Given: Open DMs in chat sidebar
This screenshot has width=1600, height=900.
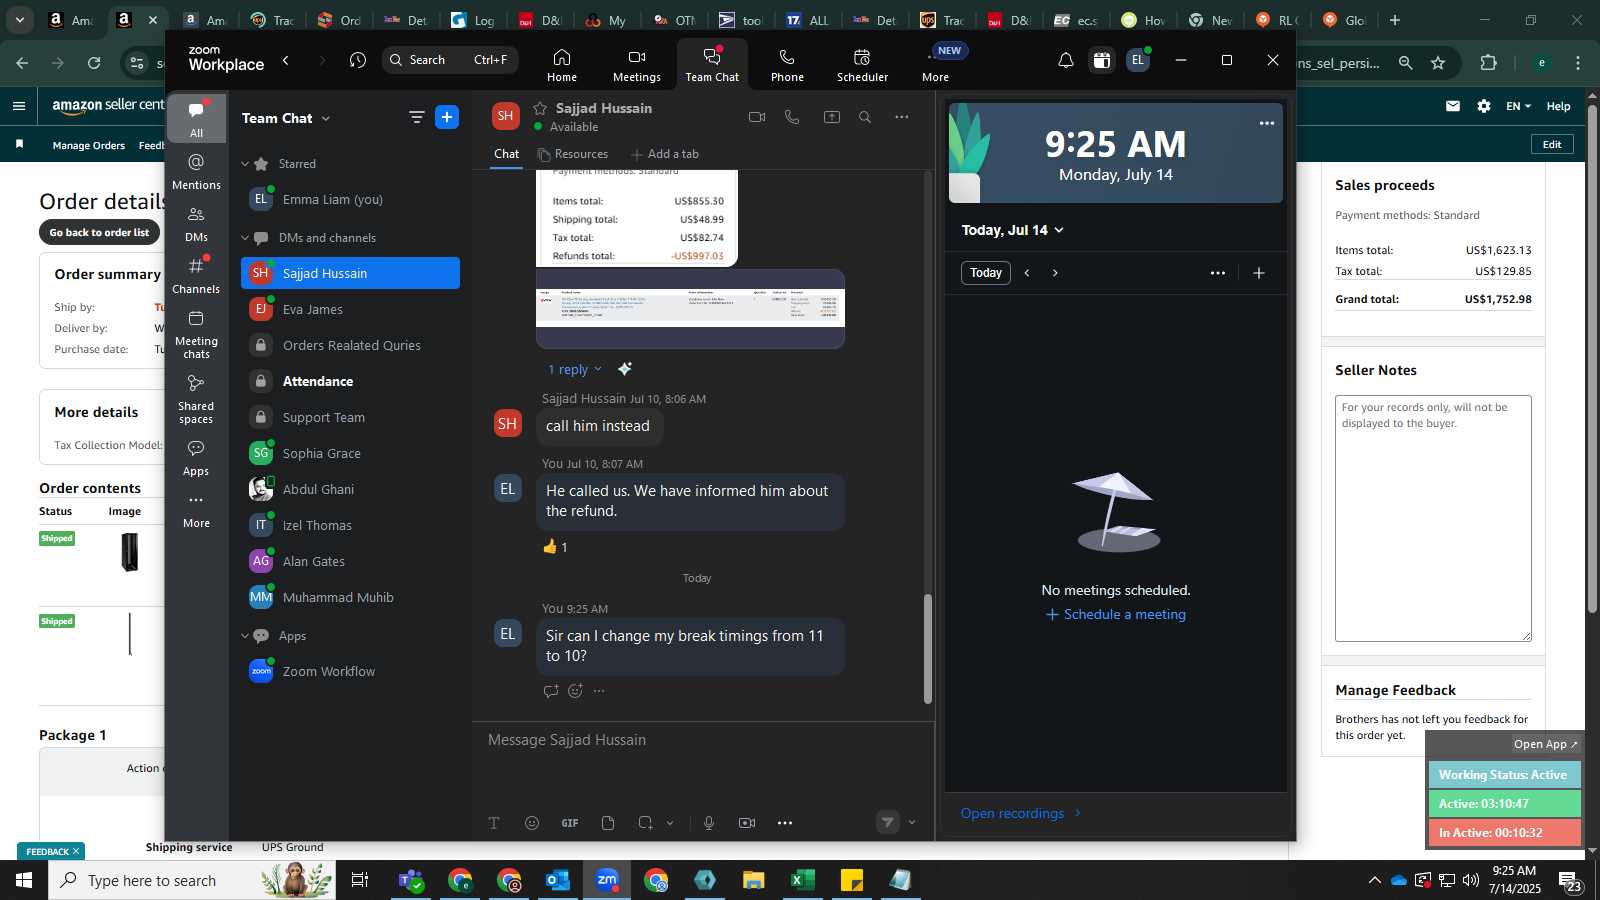Looking at the screenshot, I should point(196,224).
